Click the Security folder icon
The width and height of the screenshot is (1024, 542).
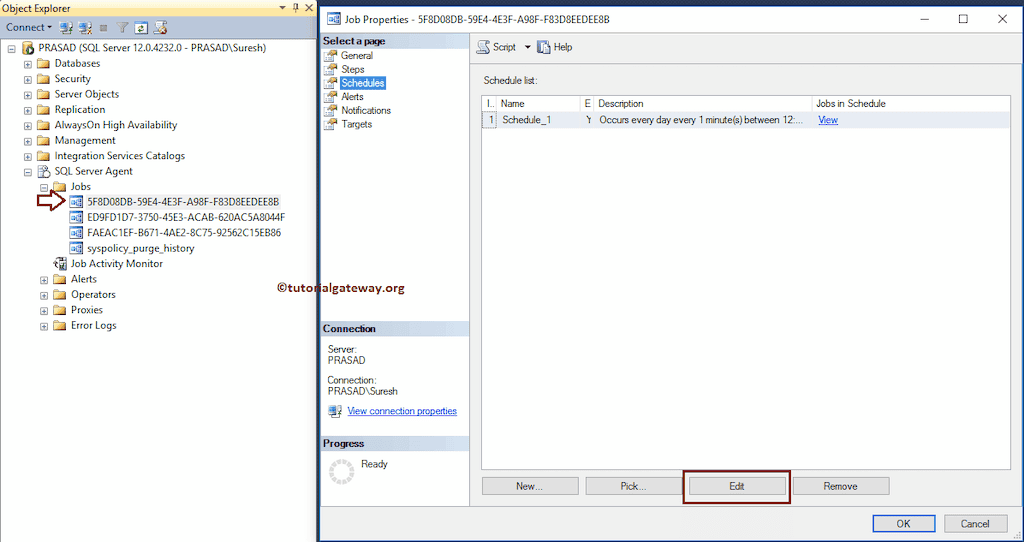tap(44, 79)
